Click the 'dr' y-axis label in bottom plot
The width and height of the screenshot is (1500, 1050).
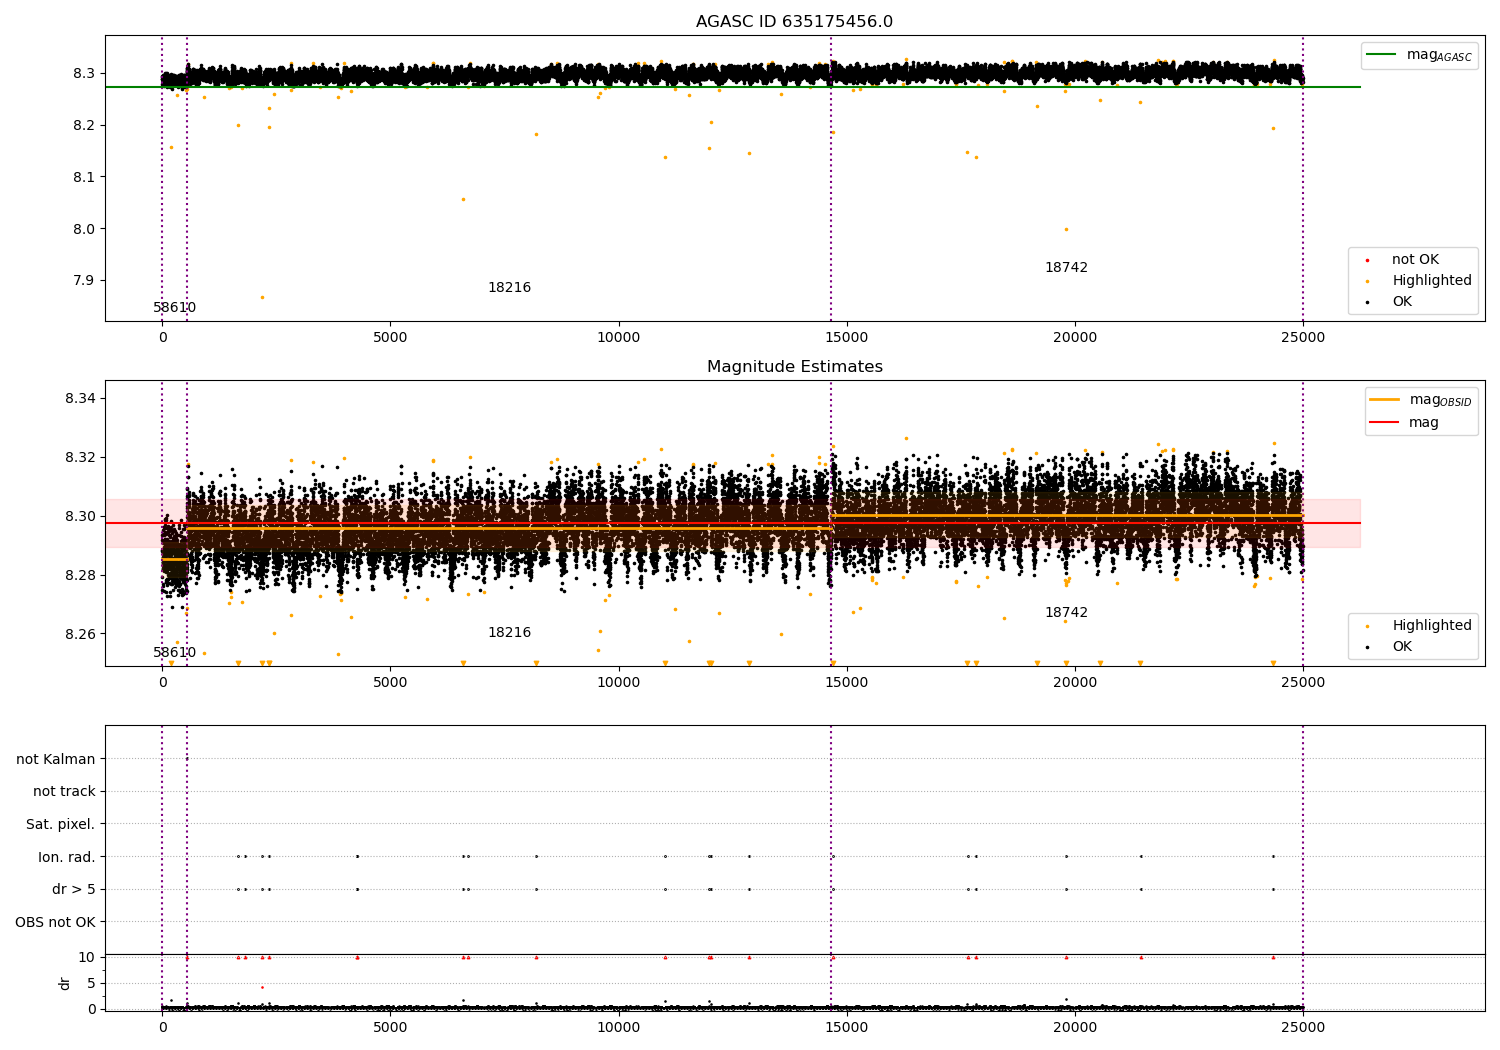pos(64,984)
